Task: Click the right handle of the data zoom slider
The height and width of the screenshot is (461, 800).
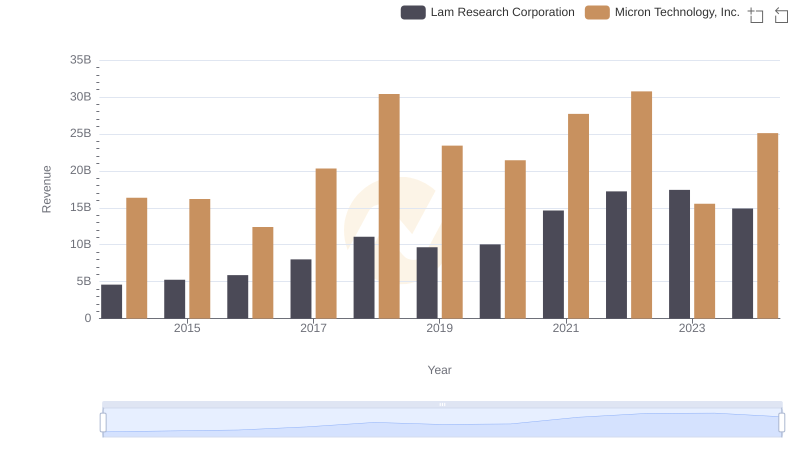Action: pyautogui.click(x=781, y=423)
